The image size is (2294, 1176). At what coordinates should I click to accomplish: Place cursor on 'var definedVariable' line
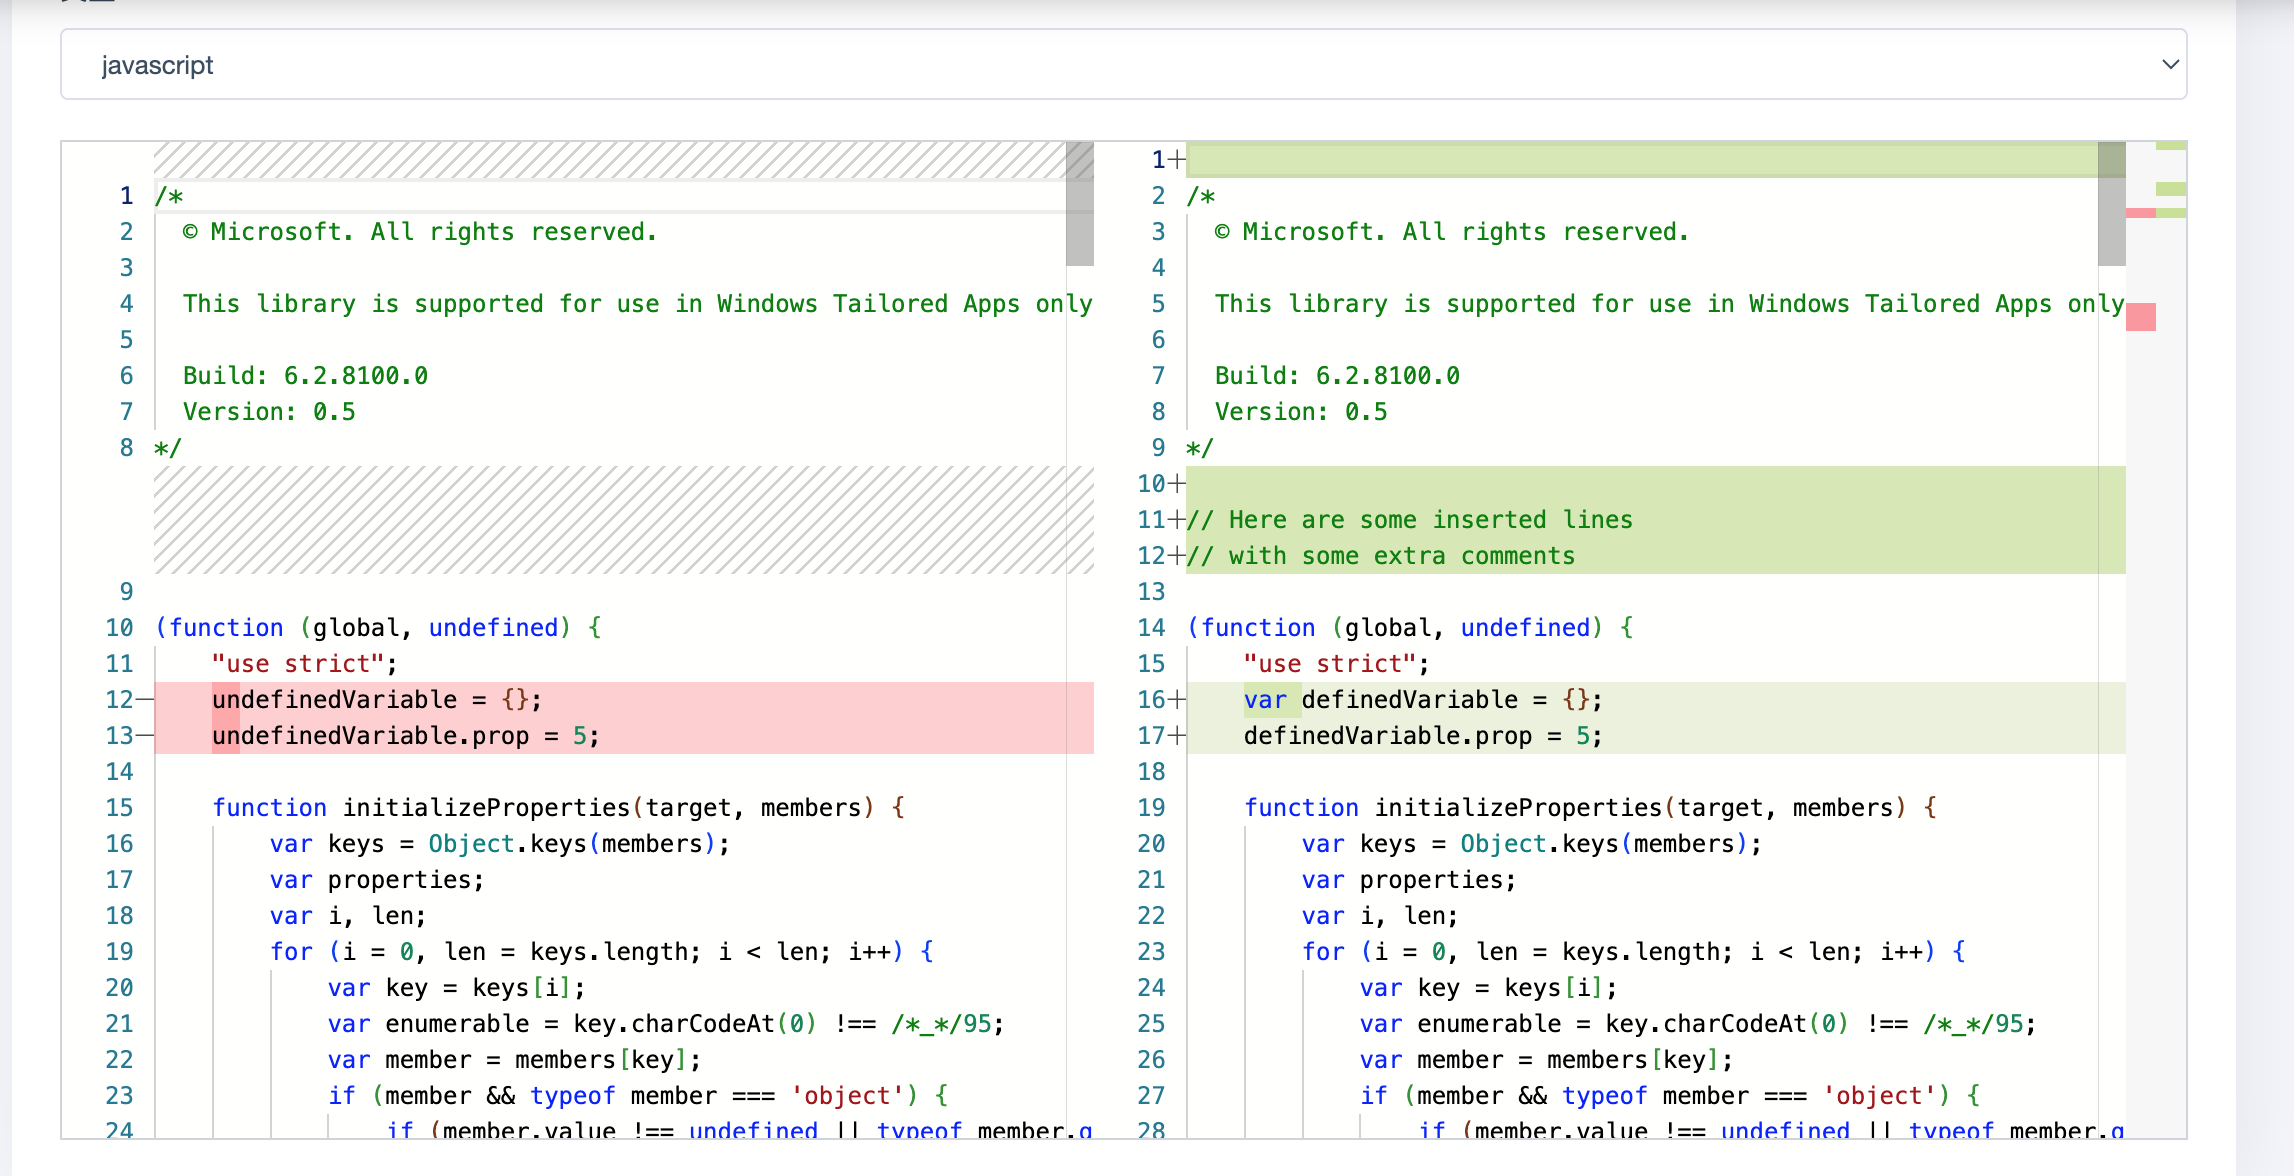(1420, 700)
